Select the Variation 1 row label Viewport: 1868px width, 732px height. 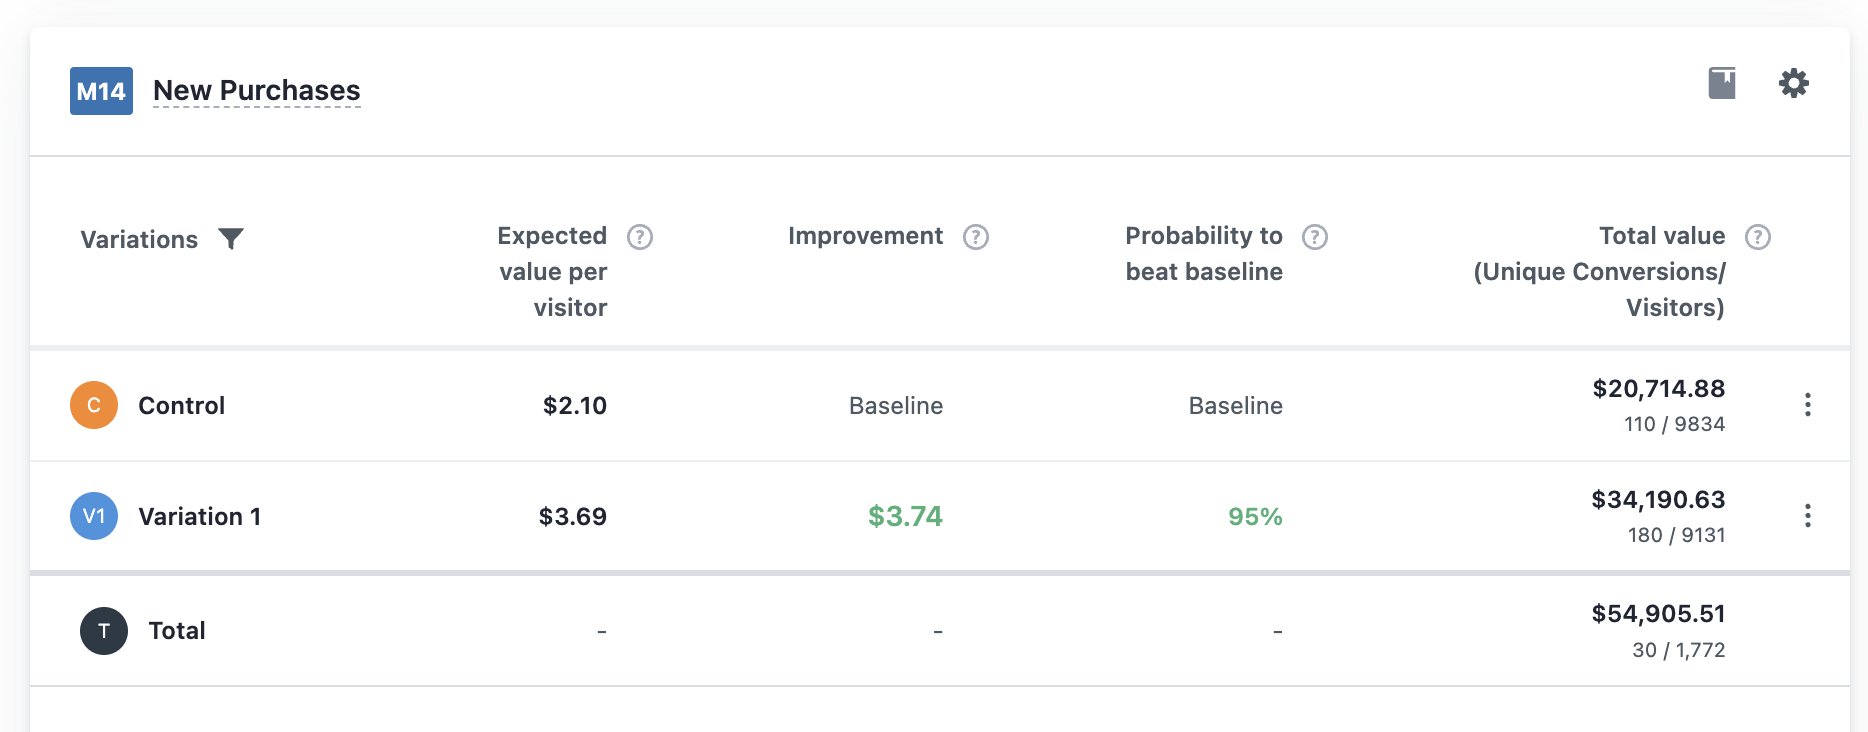tap(200, 517)
